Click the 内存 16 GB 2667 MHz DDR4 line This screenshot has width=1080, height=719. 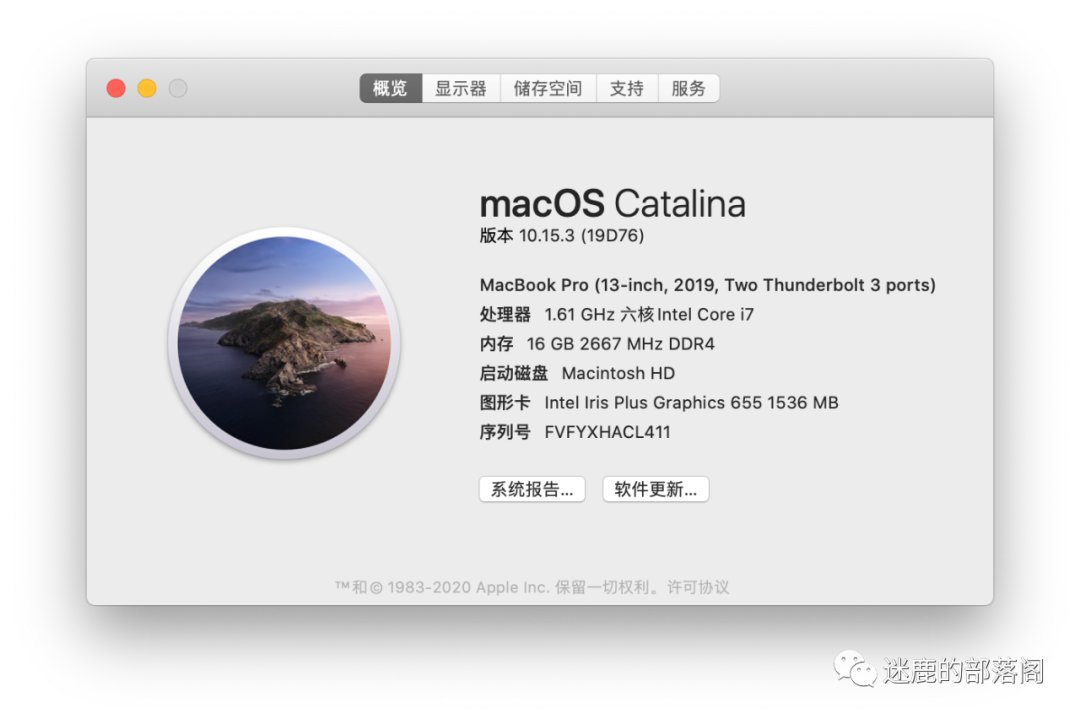click(x=597, y=344)
